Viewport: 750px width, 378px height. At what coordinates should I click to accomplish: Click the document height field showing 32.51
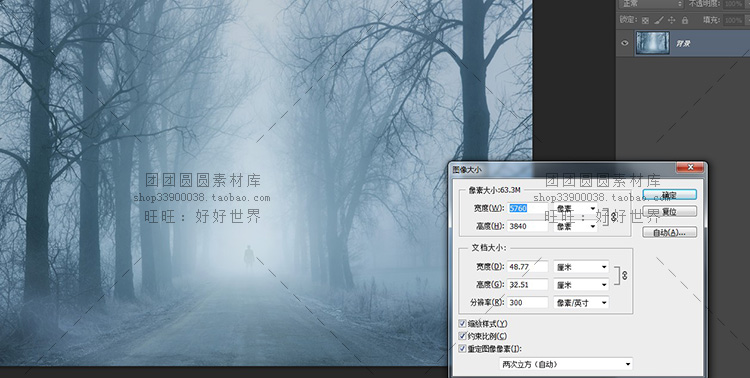click(528, 285)
